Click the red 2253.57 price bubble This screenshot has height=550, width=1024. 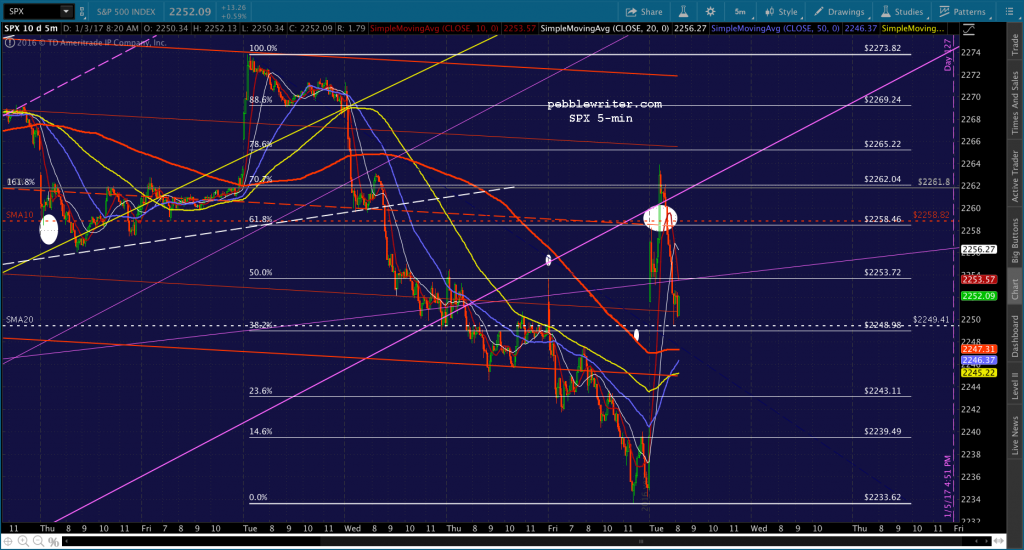[x=978, y=280]
